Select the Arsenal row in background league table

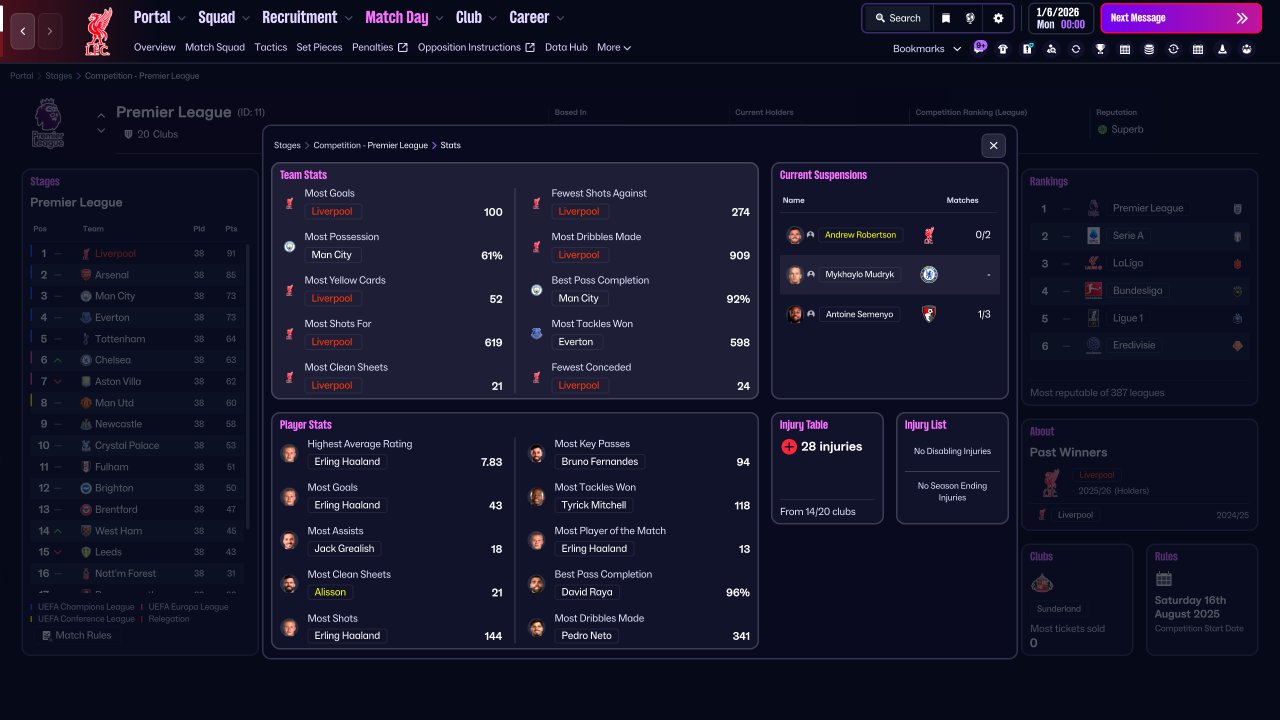point(137,275)
